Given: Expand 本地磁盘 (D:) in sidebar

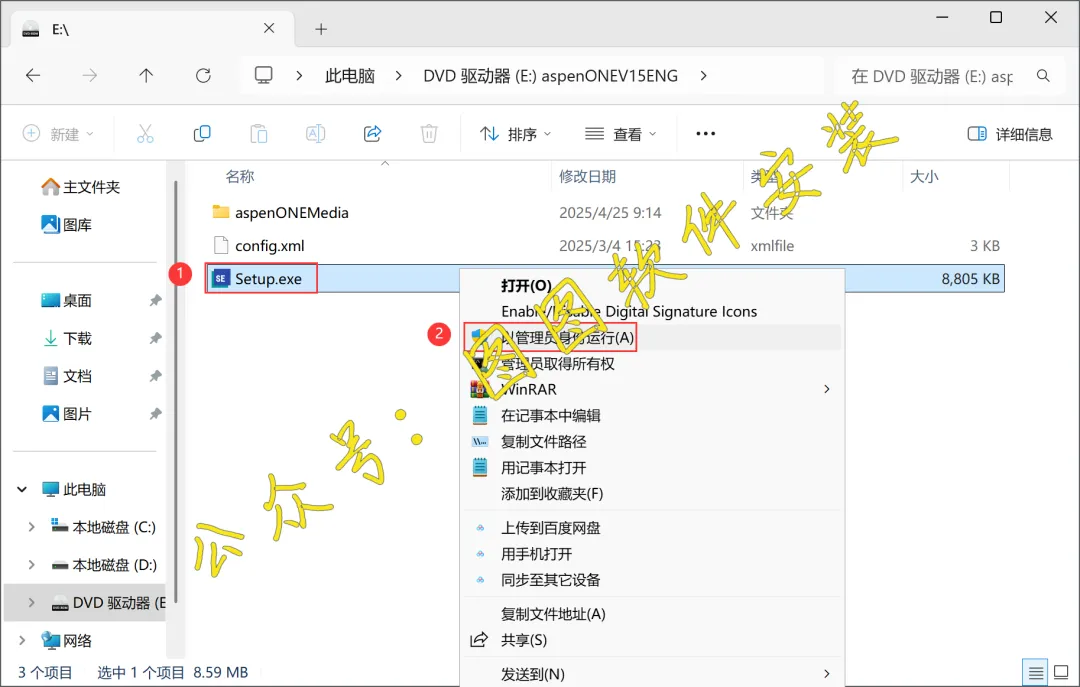Looking at the screenshot, I should pos(31,565).
